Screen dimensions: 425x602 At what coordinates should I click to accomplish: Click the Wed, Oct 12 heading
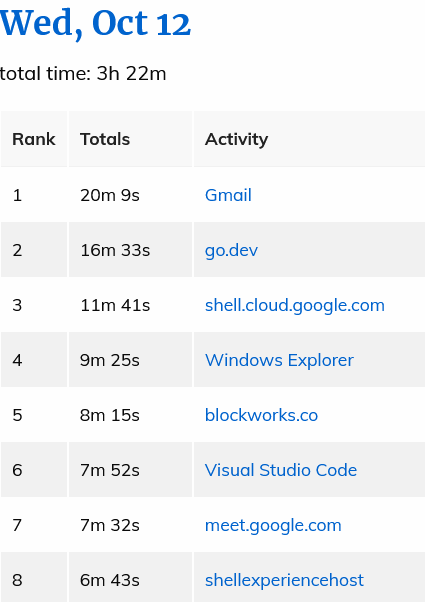(x=95, y=23)
